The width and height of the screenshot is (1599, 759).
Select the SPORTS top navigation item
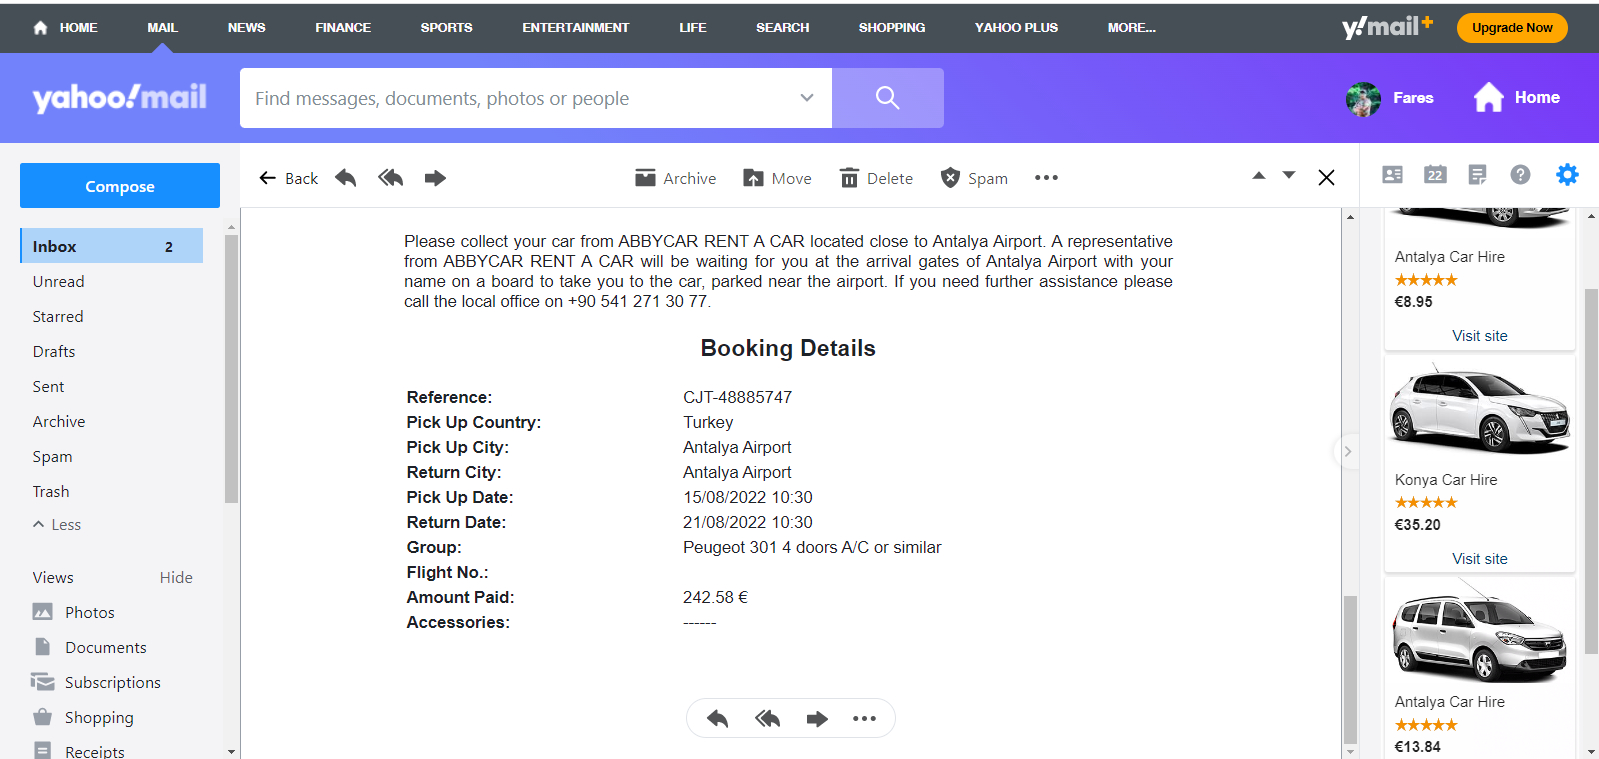[x=446, y=28]
